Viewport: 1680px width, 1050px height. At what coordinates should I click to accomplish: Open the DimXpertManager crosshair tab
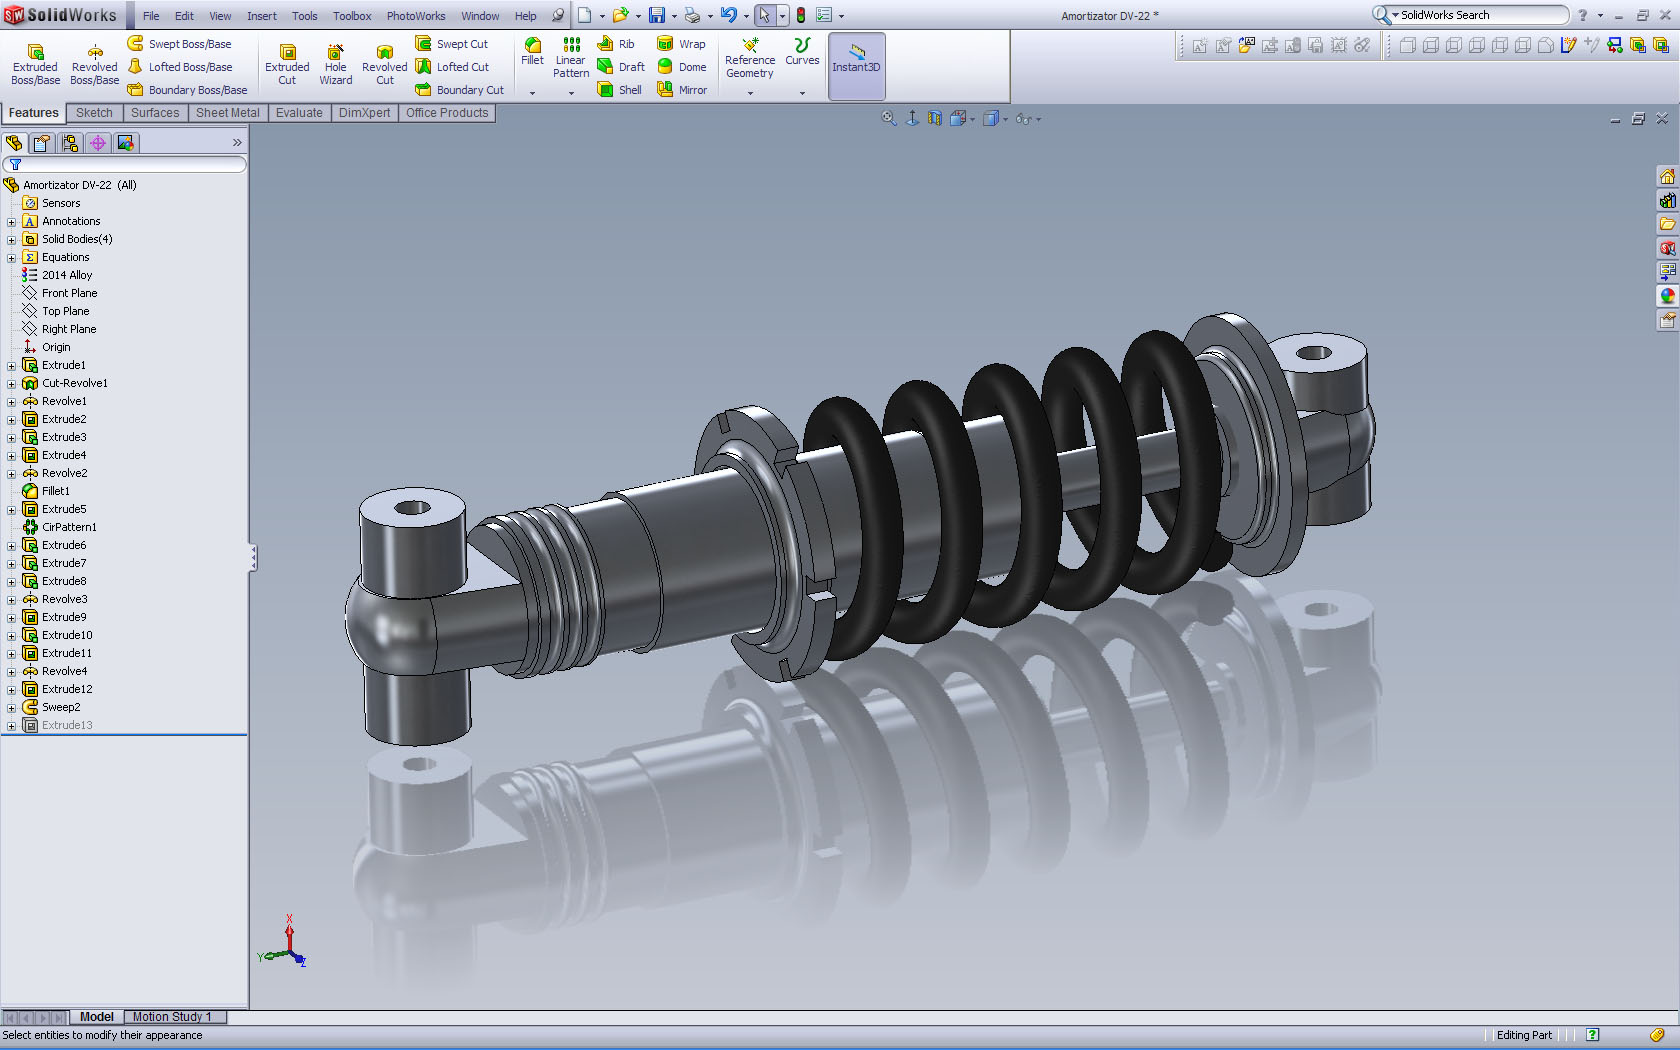click(98, 143)
